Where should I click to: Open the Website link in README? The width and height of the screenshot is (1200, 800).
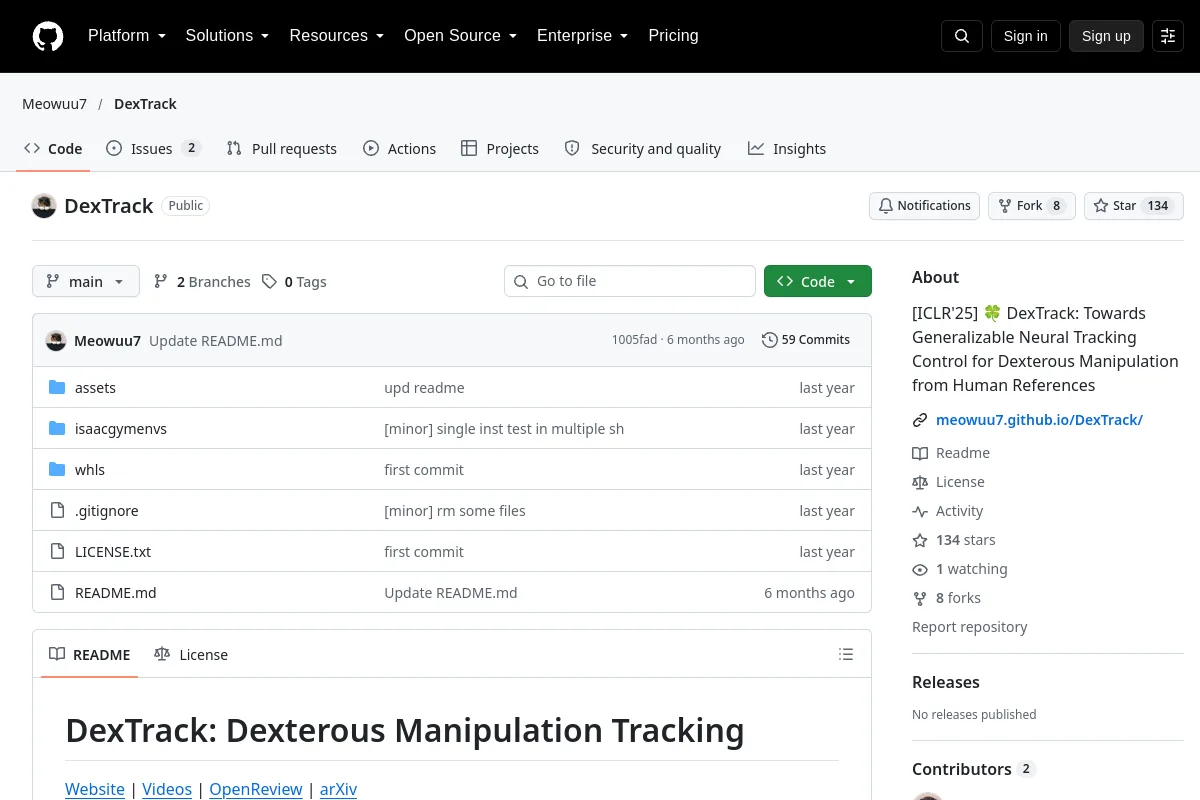[x=95, y=789]
